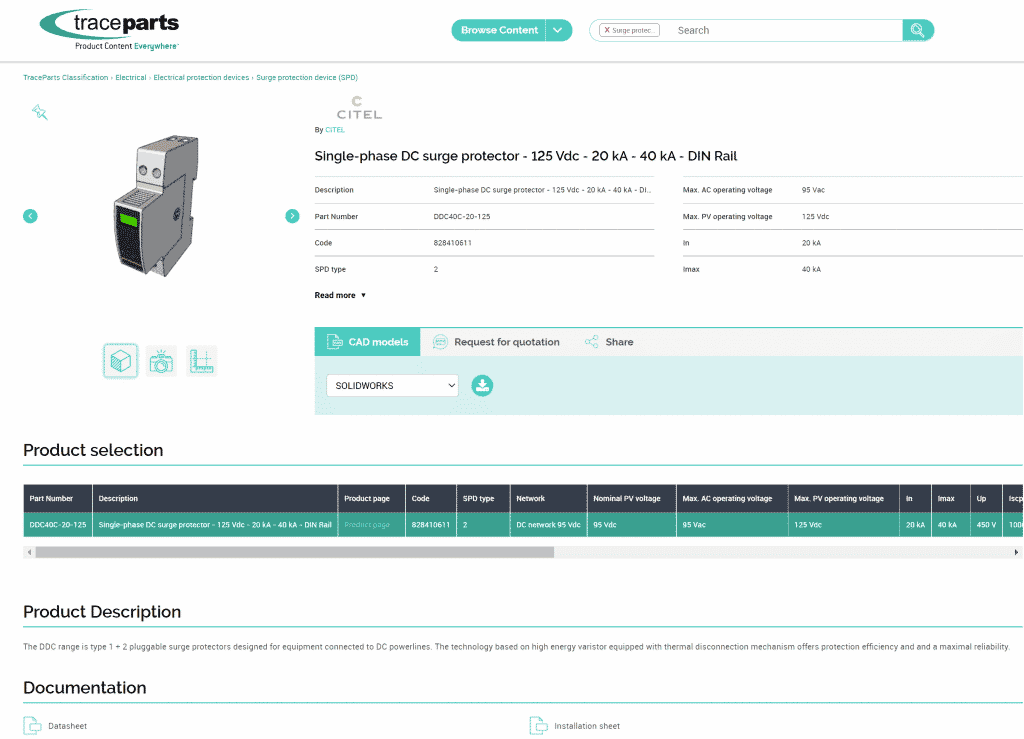The image size is (1024, 739).
Task: Expand Read more specifications
Action: pos(340,296)
